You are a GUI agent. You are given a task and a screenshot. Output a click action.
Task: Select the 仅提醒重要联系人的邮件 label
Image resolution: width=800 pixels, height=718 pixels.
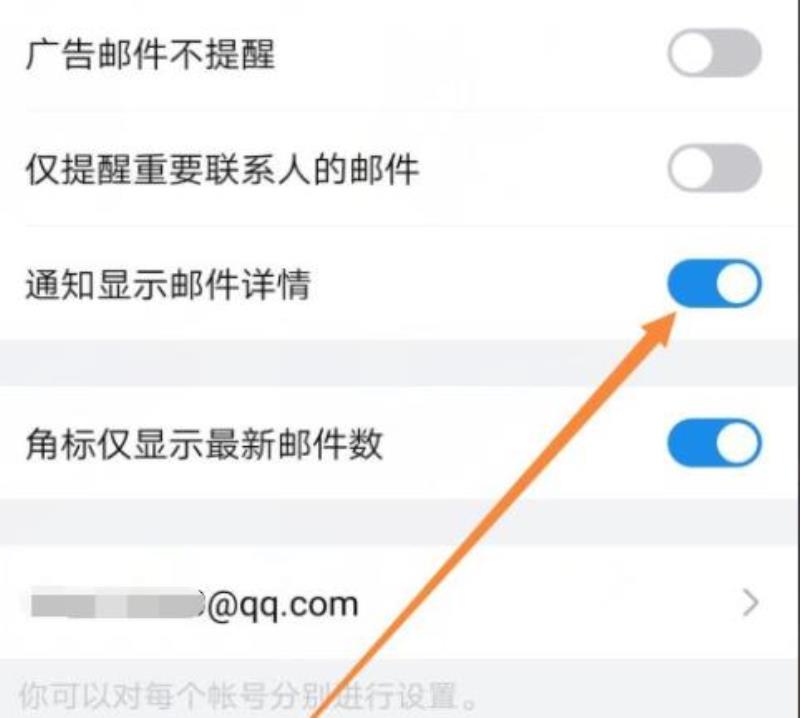pyautogui.click(x=222, y=169)
